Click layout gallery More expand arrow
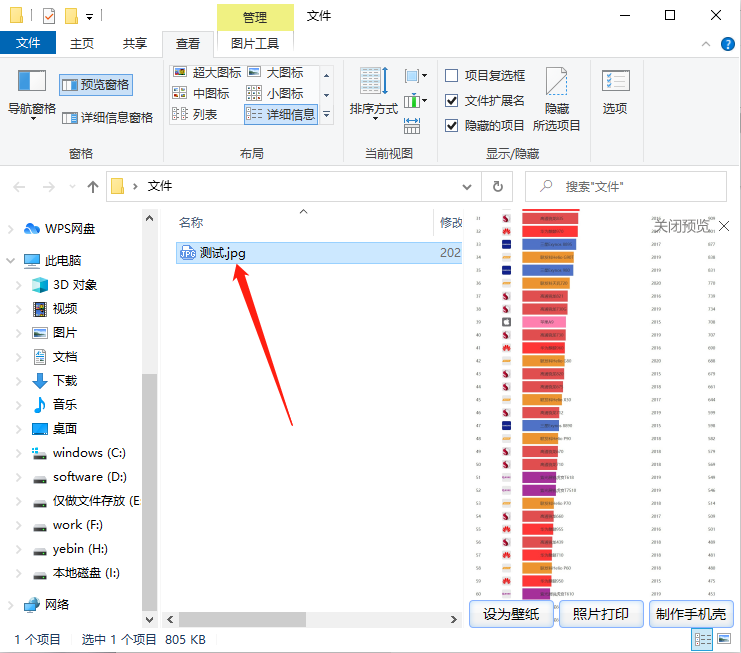Screen dimensions: 741x653 pyautogui.click(x=327, y=114)
